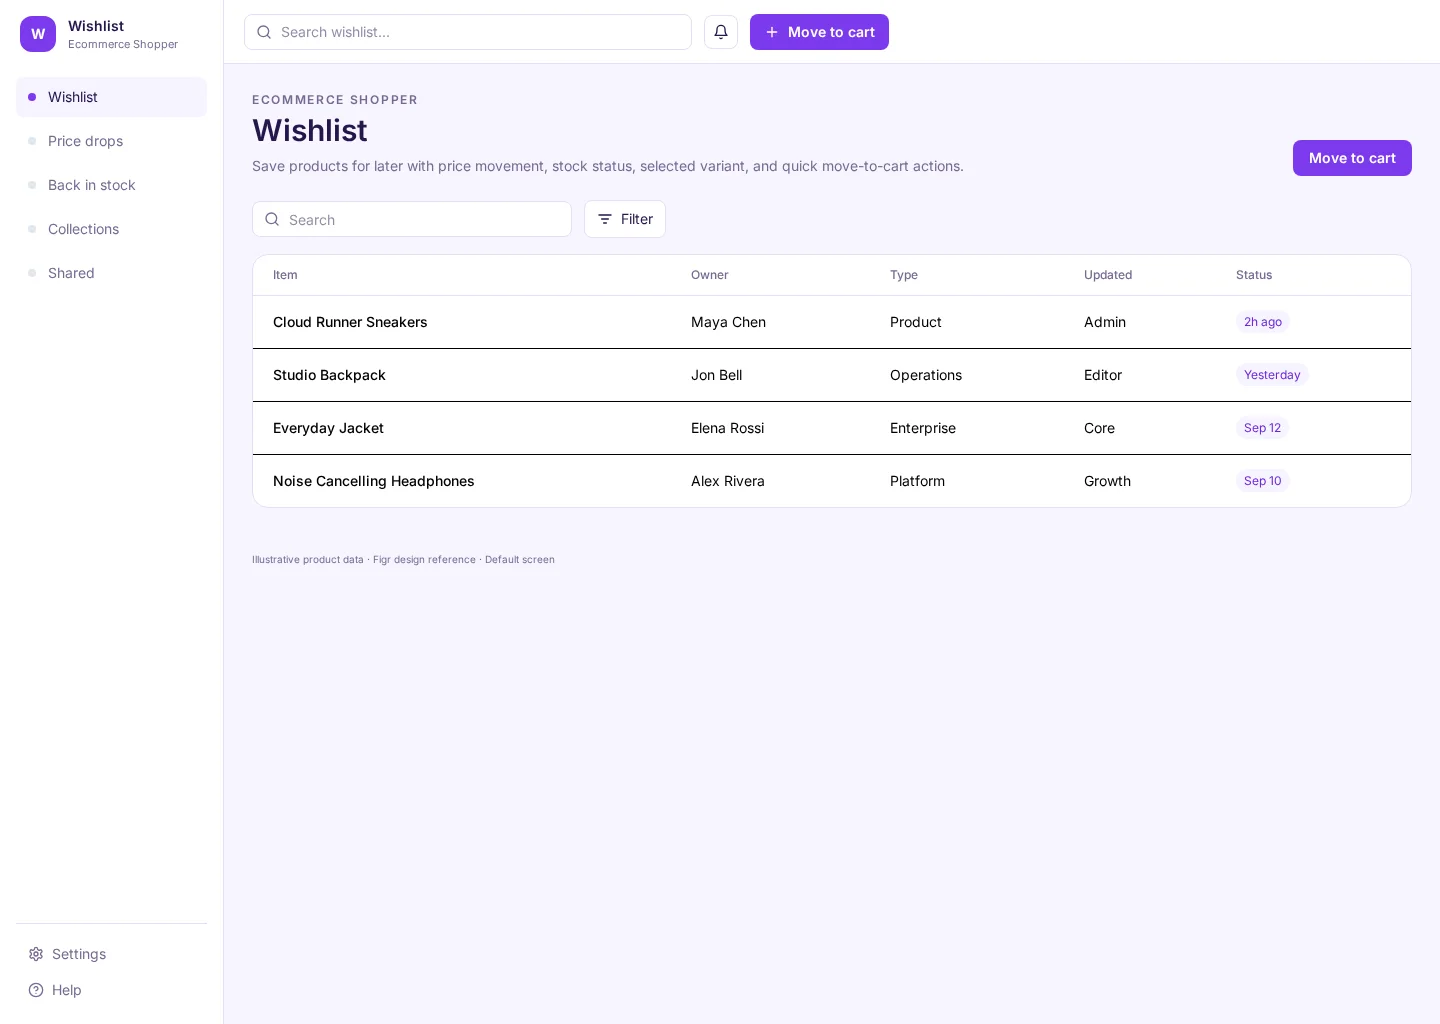Click the Type column header
The image size is (1440, 1024).
pyautogui.click(x=904, y=275)
